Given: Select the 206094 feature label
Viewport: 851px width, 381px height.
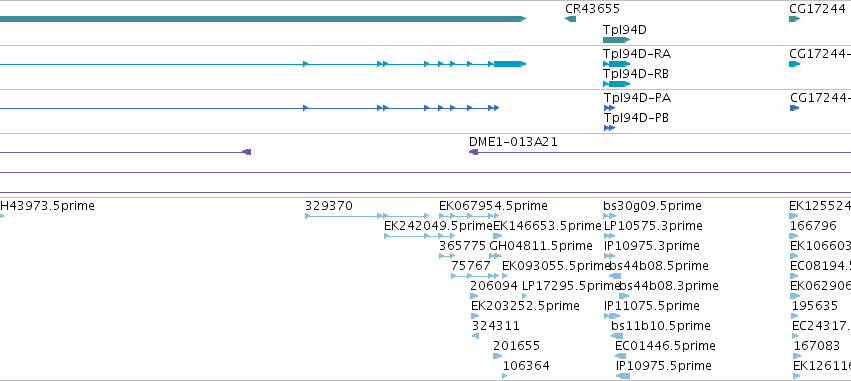Looking at the screenshot, I should tap(494, 286).
